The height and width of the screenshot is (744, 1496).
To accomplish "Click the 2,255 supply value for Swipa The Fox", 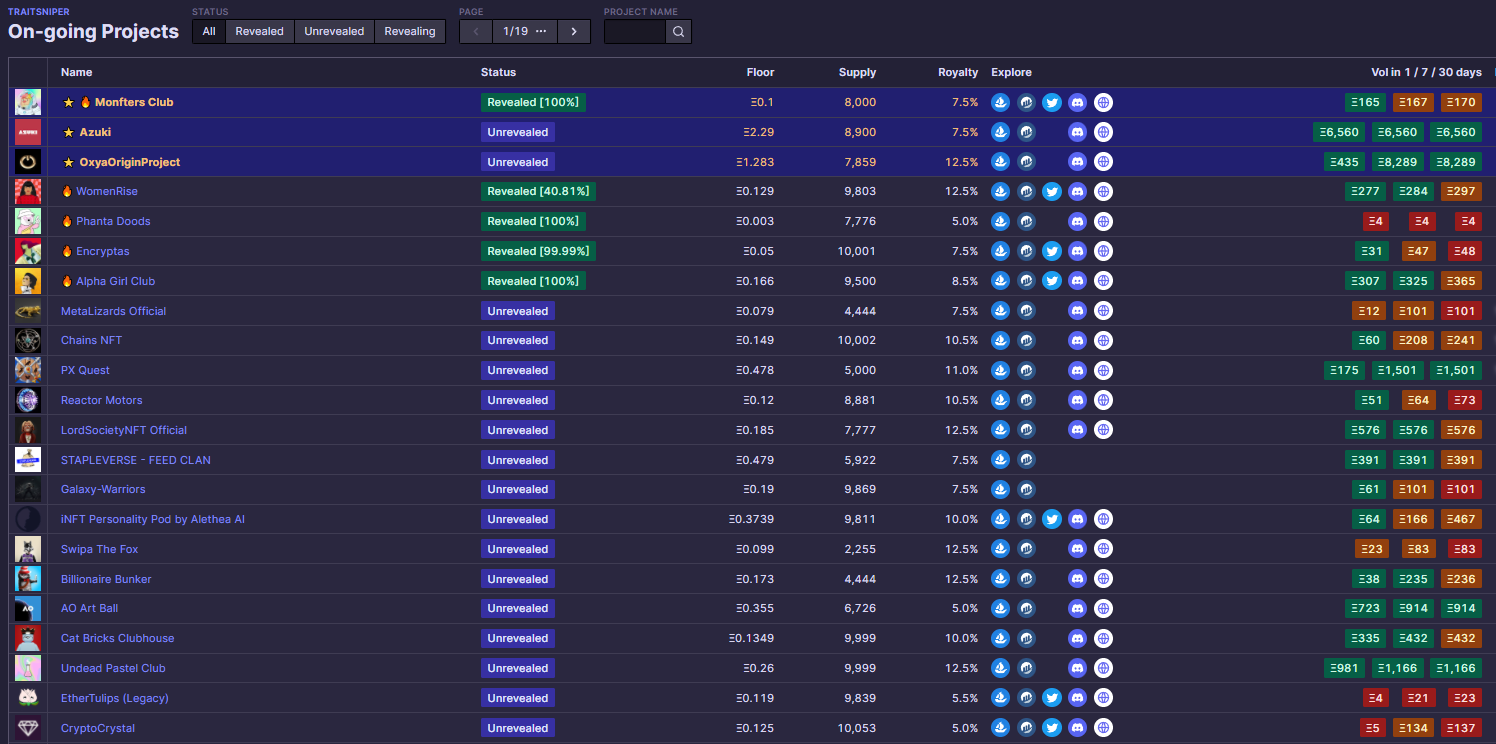I will [860, 549].
